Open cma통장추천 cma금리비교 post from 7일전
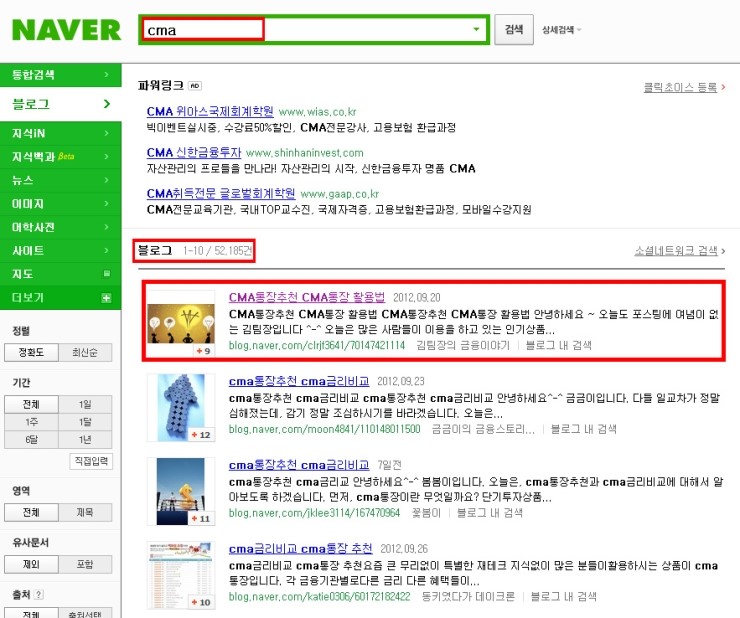This screenshot has height=618, width=740. click(299, 465)
